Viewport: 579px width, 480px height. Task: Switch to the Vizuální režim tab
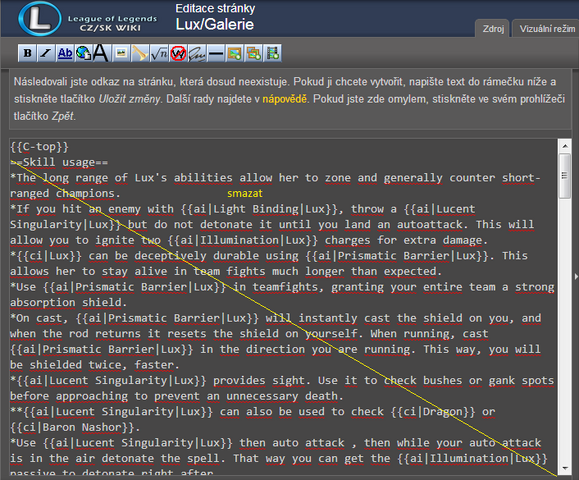coord(547,28)
